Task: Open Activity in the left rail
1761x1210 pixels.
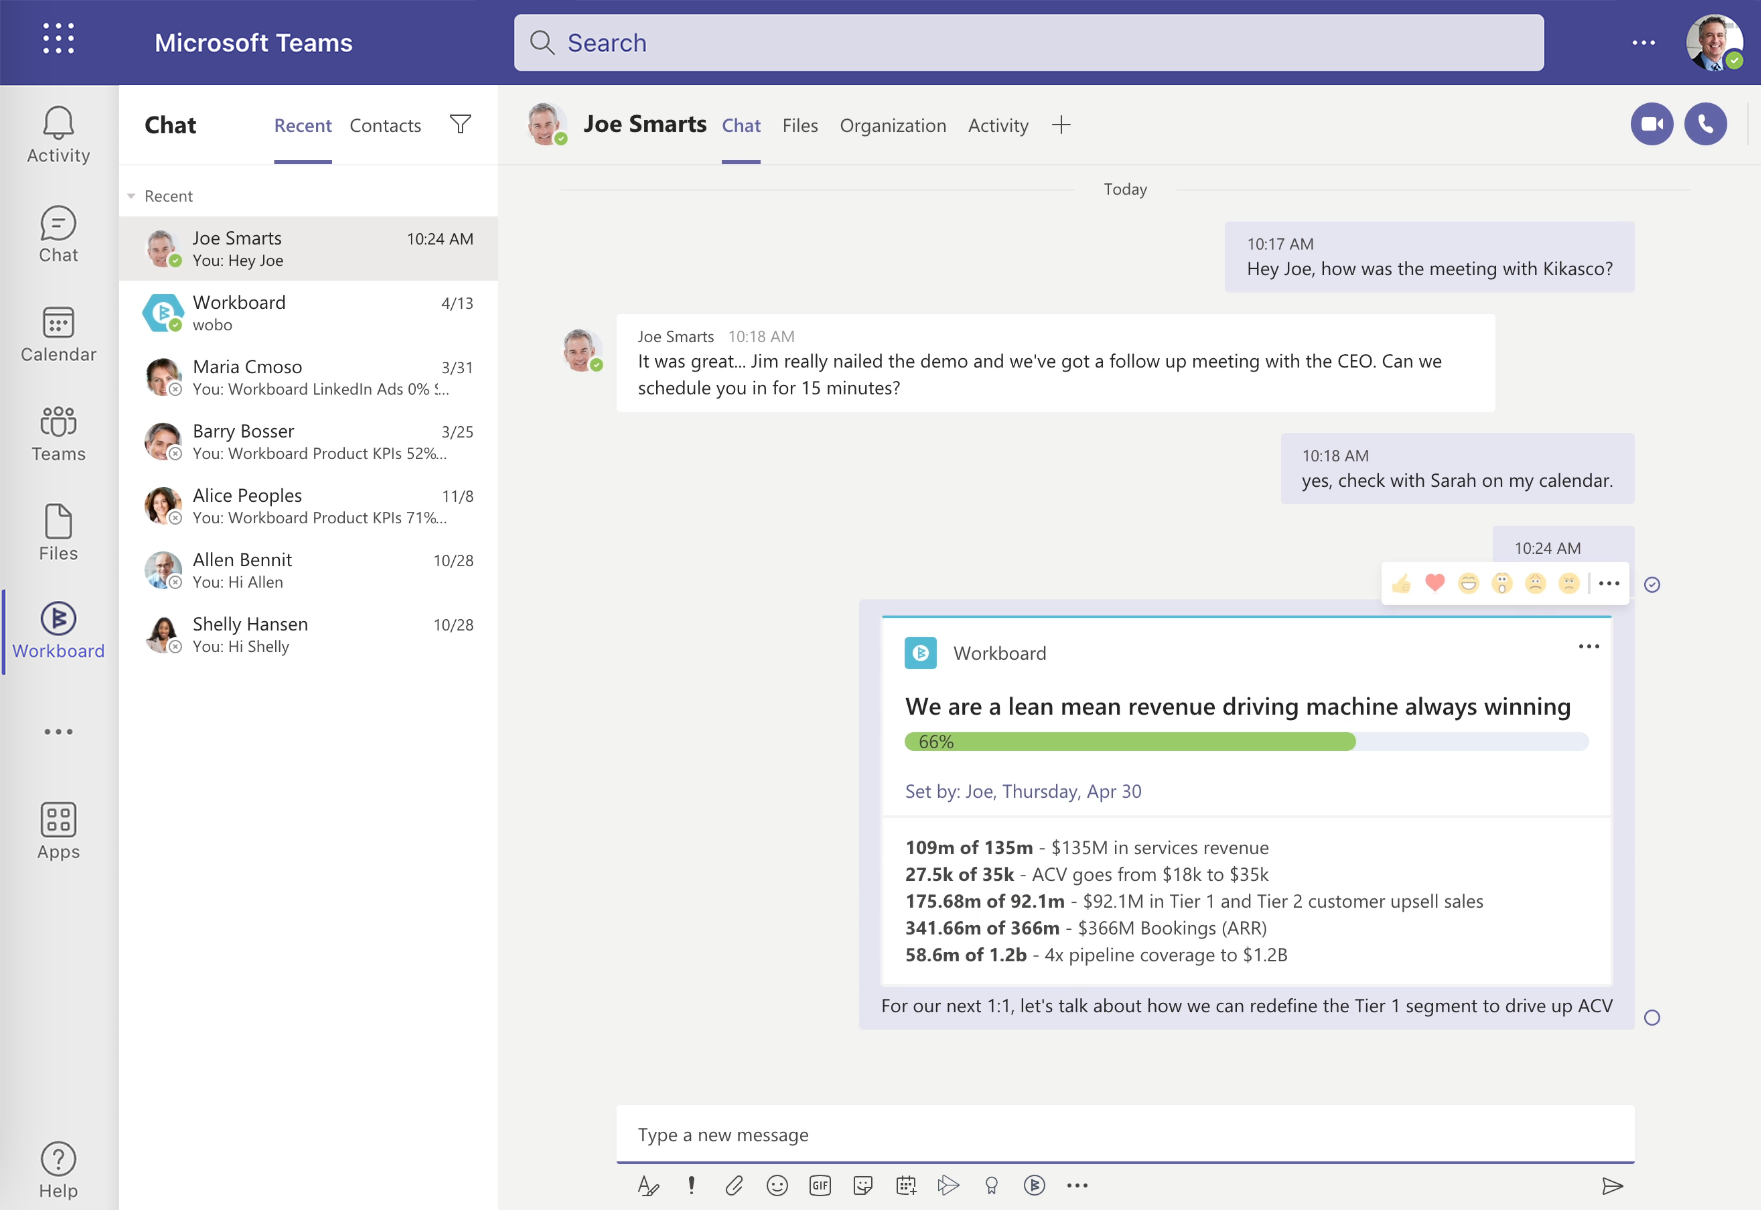Action: click(x=58, y=135)
